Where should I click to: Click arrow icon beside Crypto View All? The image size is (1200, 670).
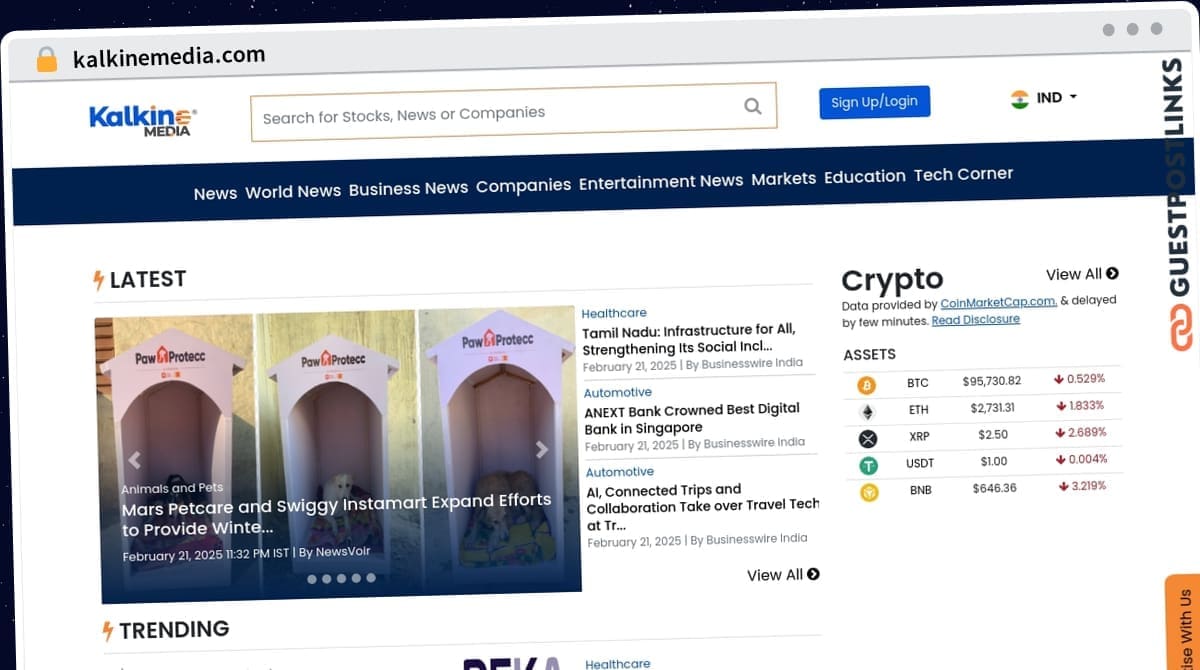(x=1112, y=273)
